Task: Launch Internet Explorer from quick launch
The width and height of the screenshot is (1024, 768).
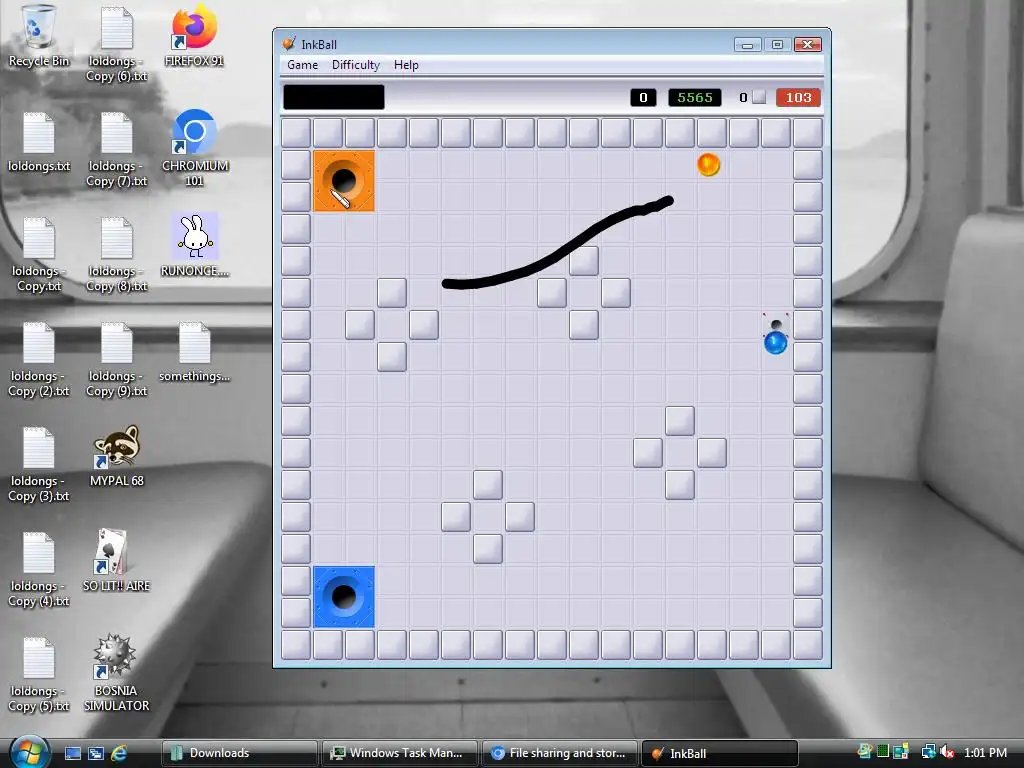Action: point(119,753)
